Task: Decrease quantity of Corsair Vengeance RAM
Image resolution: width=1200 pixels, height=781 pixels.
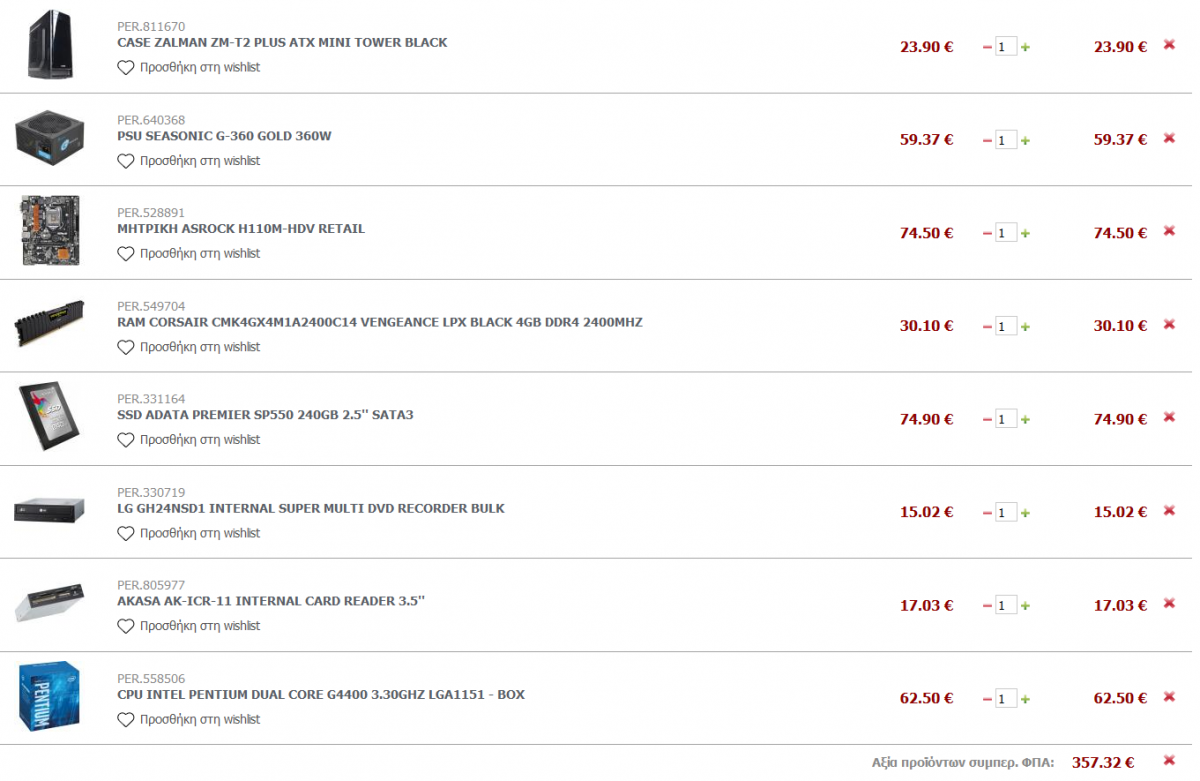Action: [x=988, y=327]
